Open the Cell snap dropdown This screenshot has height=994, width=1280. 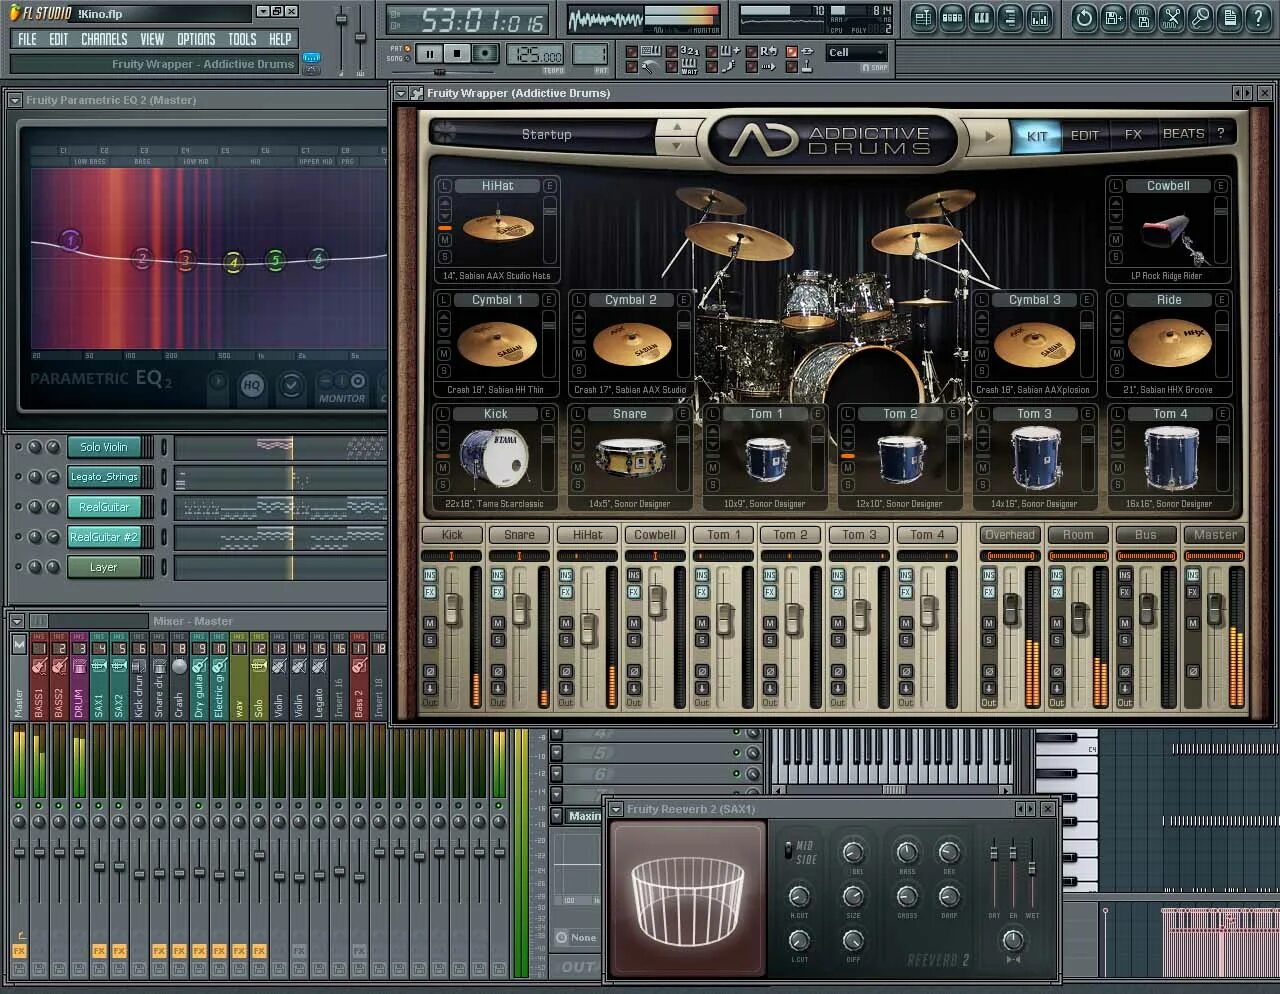coord(858,52)
